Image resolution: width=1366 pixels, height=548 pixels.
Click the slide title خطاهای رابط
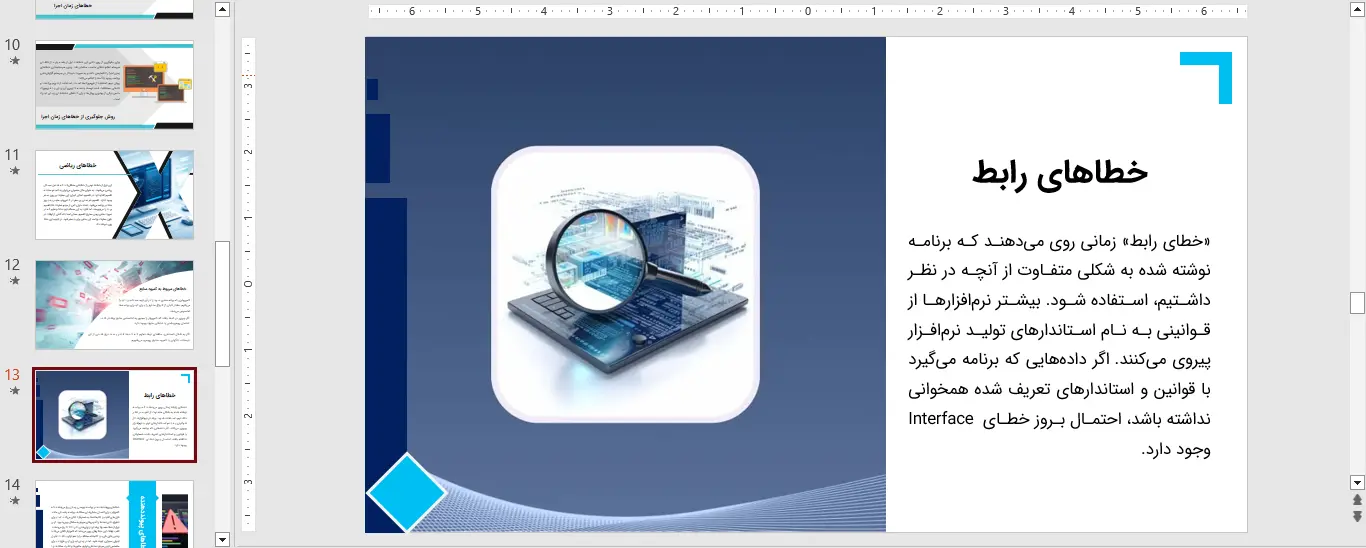click(x=1060, y=172)
